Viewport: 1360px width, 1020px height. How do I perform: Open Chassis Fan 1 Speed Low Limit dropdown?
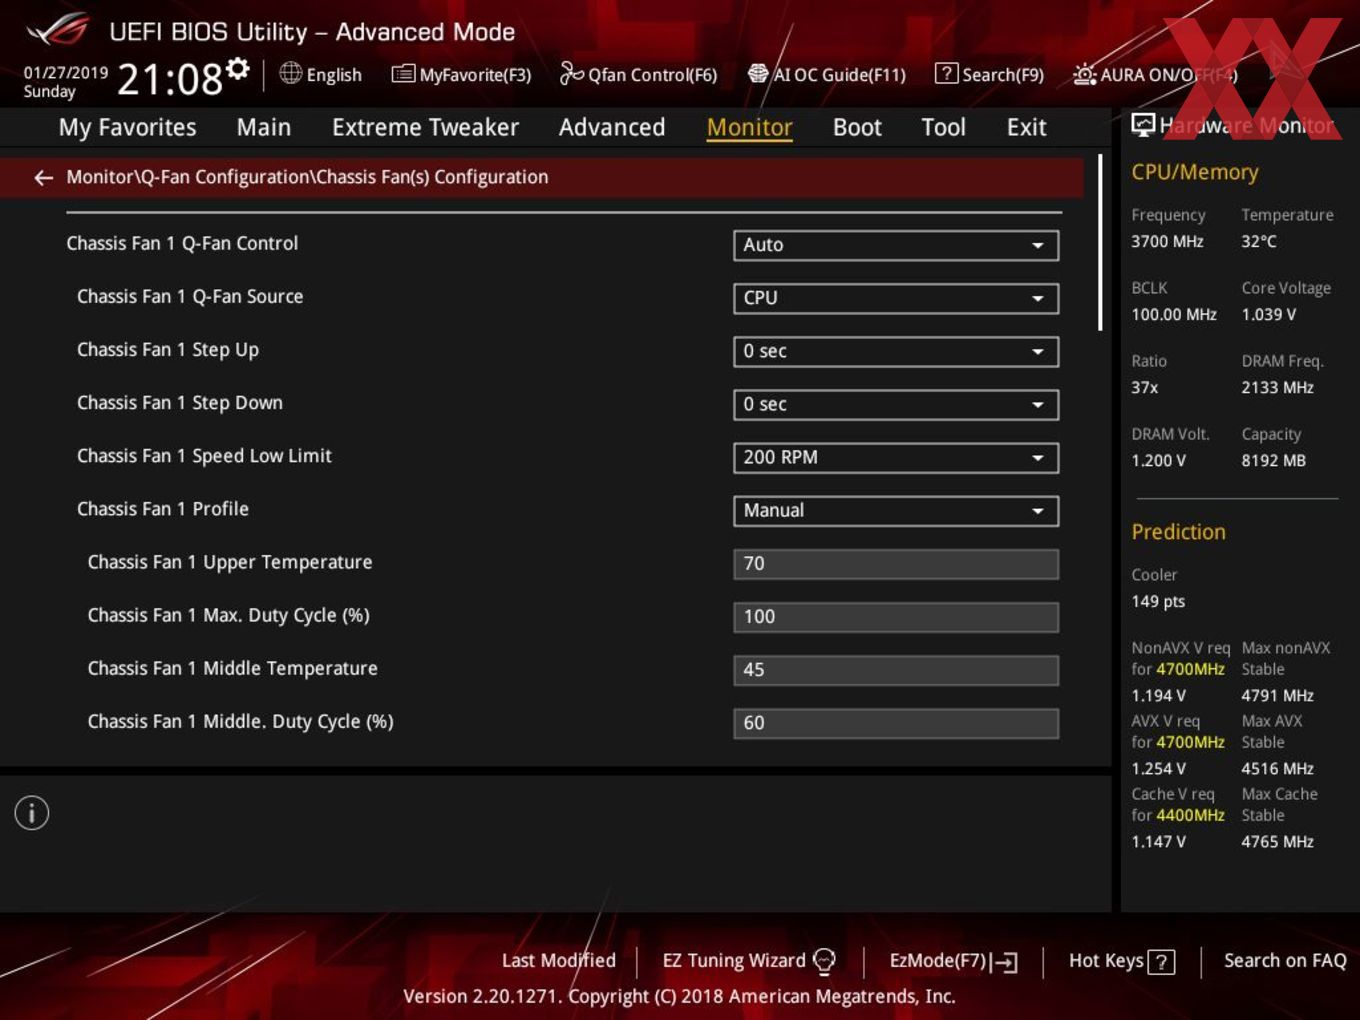pyautogui.click(x=896, y=457)
